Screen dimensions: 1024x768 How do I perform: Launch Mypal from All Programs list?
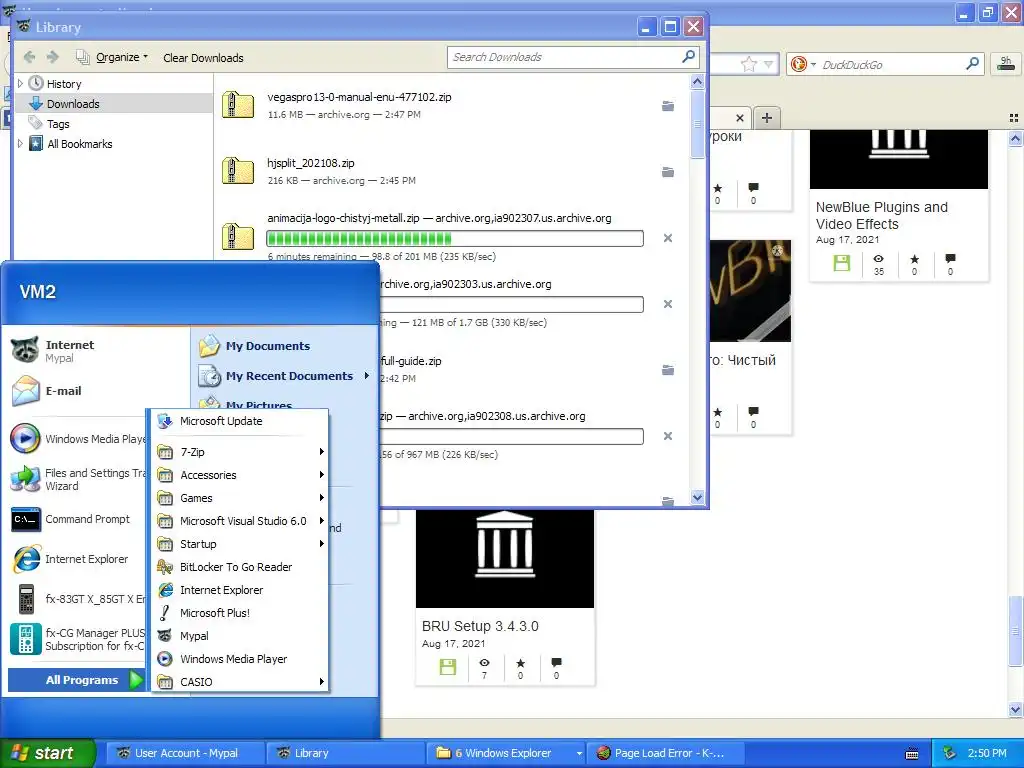[240, 635]
